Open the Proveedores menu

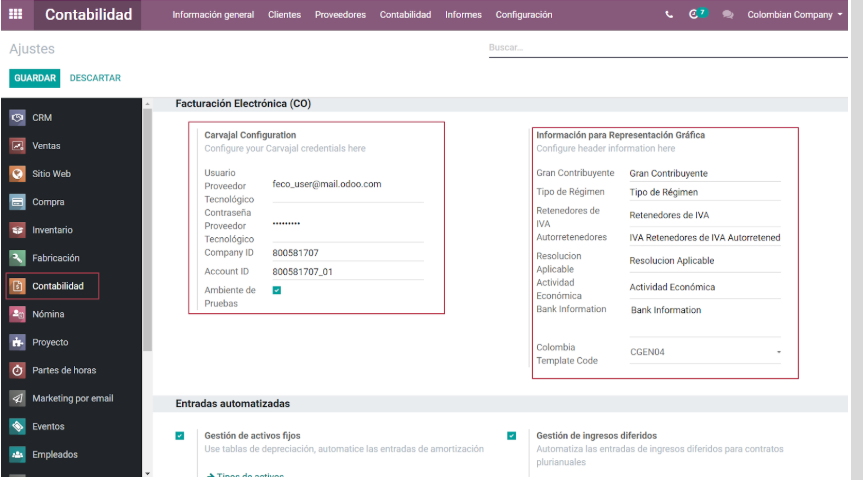tap(340, 15)
